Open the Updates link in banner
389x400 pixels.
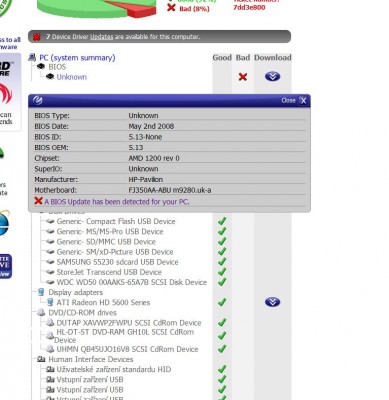click(101, 37)
